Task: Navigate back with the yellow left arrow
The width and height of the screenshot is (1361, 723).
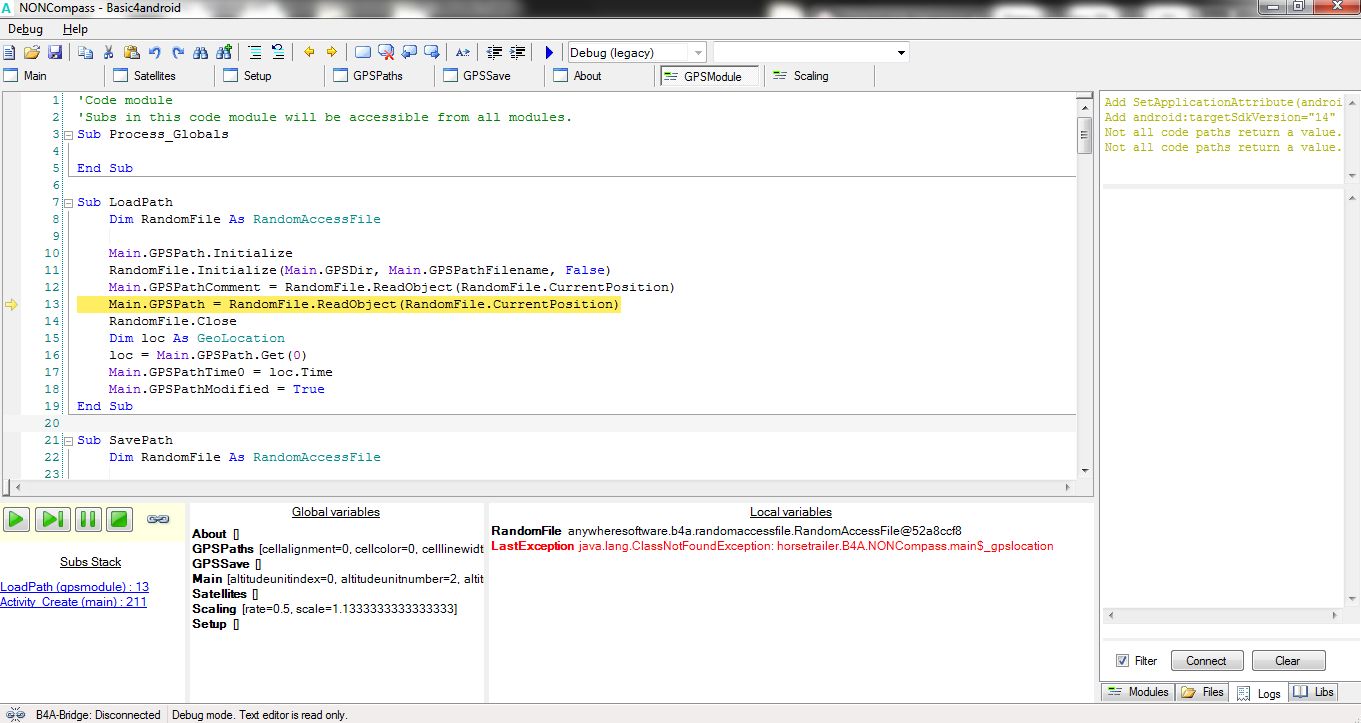Action: coord(308,52)
